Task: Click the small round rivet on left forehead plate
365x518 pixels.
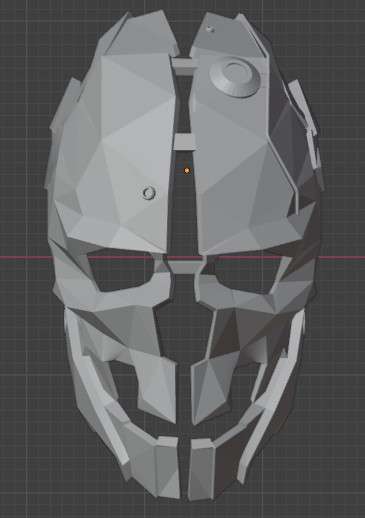Action: (149, 193)
